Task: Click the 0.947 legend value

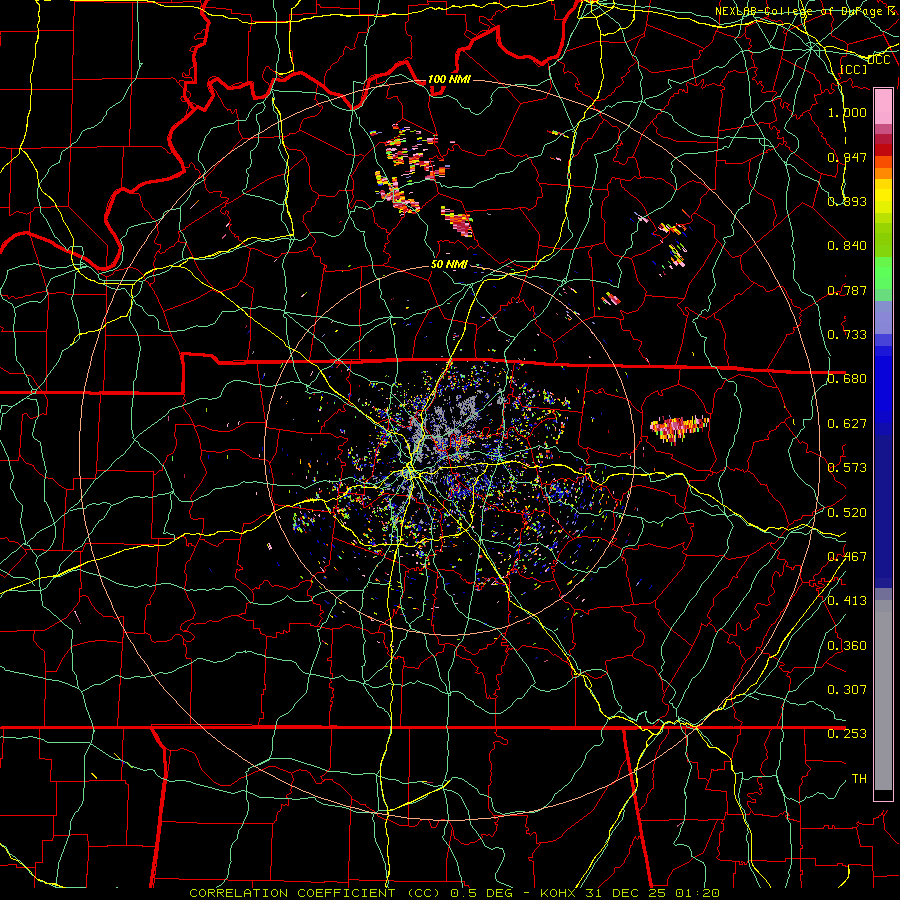Action: [x=847, y=157]
